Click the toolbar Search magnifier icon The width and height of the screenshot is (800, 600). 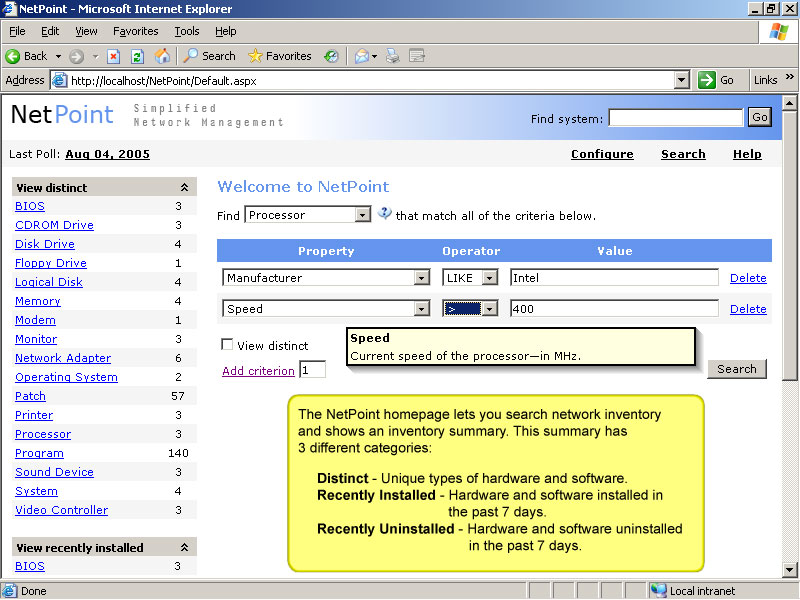[x=191, y=56]
